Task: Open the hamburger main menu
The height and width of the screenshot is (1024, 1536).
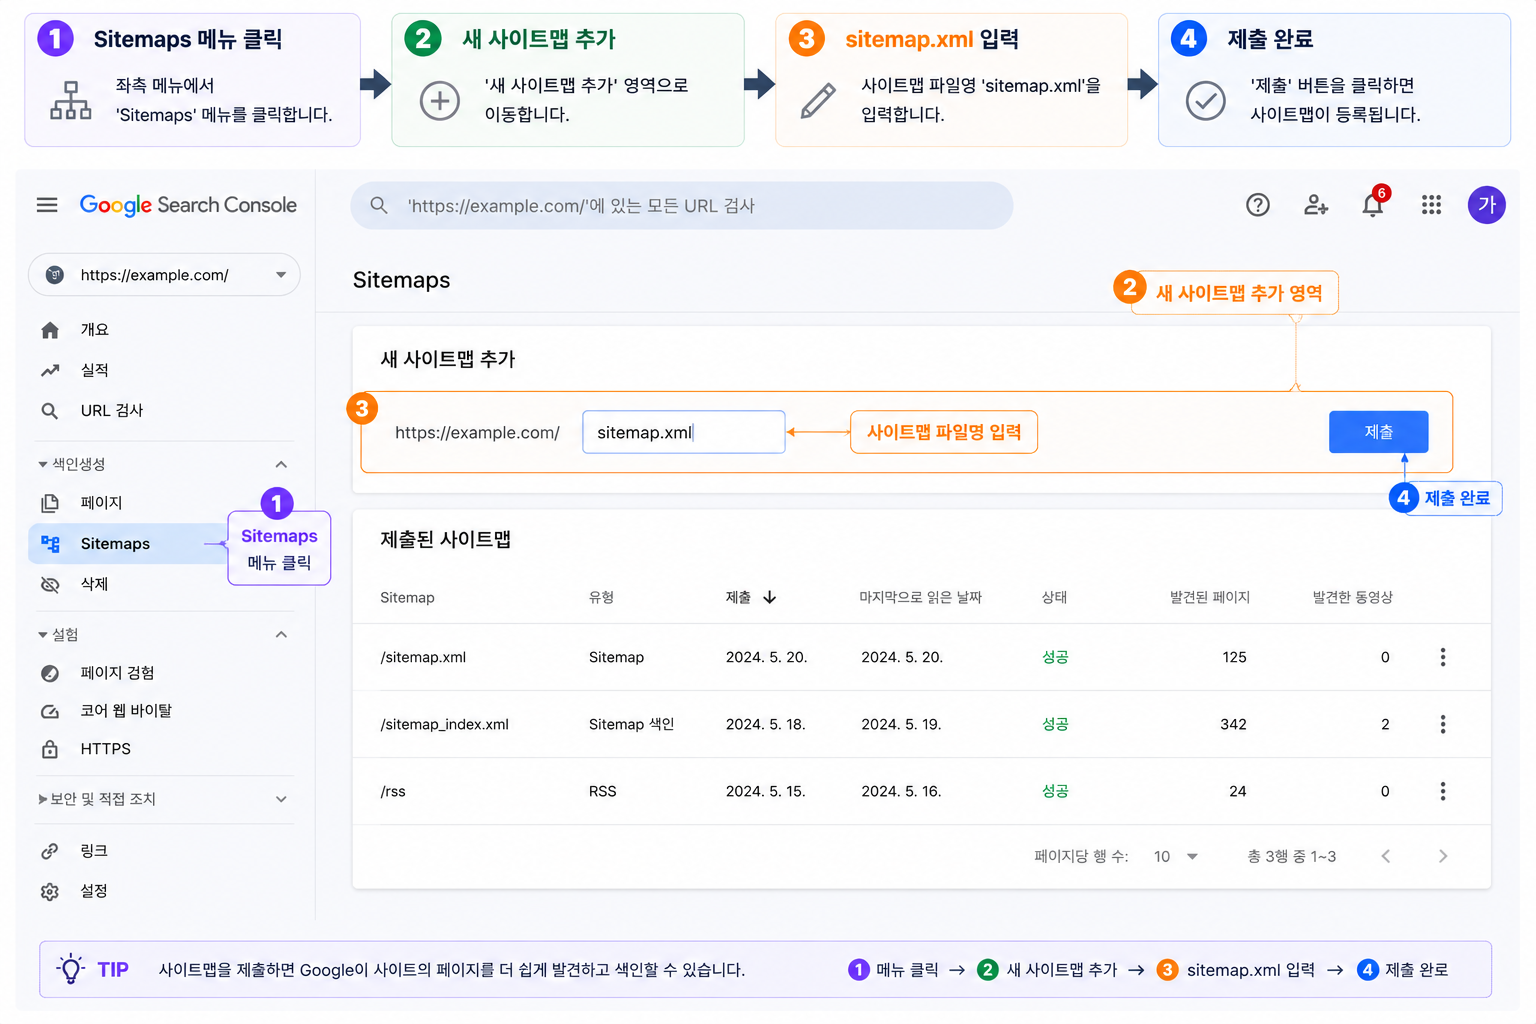Action: tap(47, 205)
